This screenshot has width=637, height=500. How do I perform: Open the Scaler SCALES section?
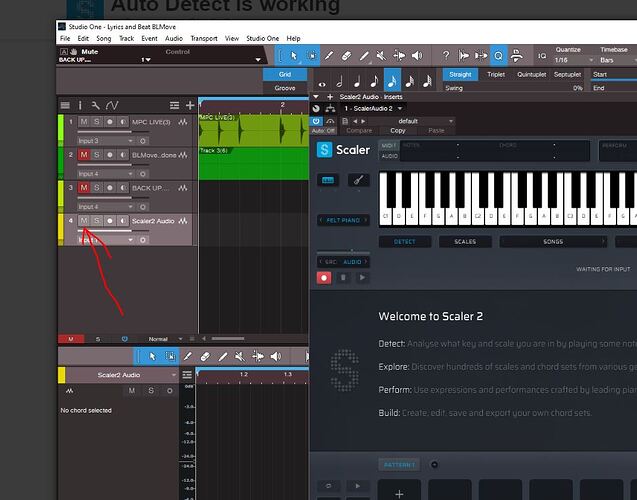coord(465,241)
